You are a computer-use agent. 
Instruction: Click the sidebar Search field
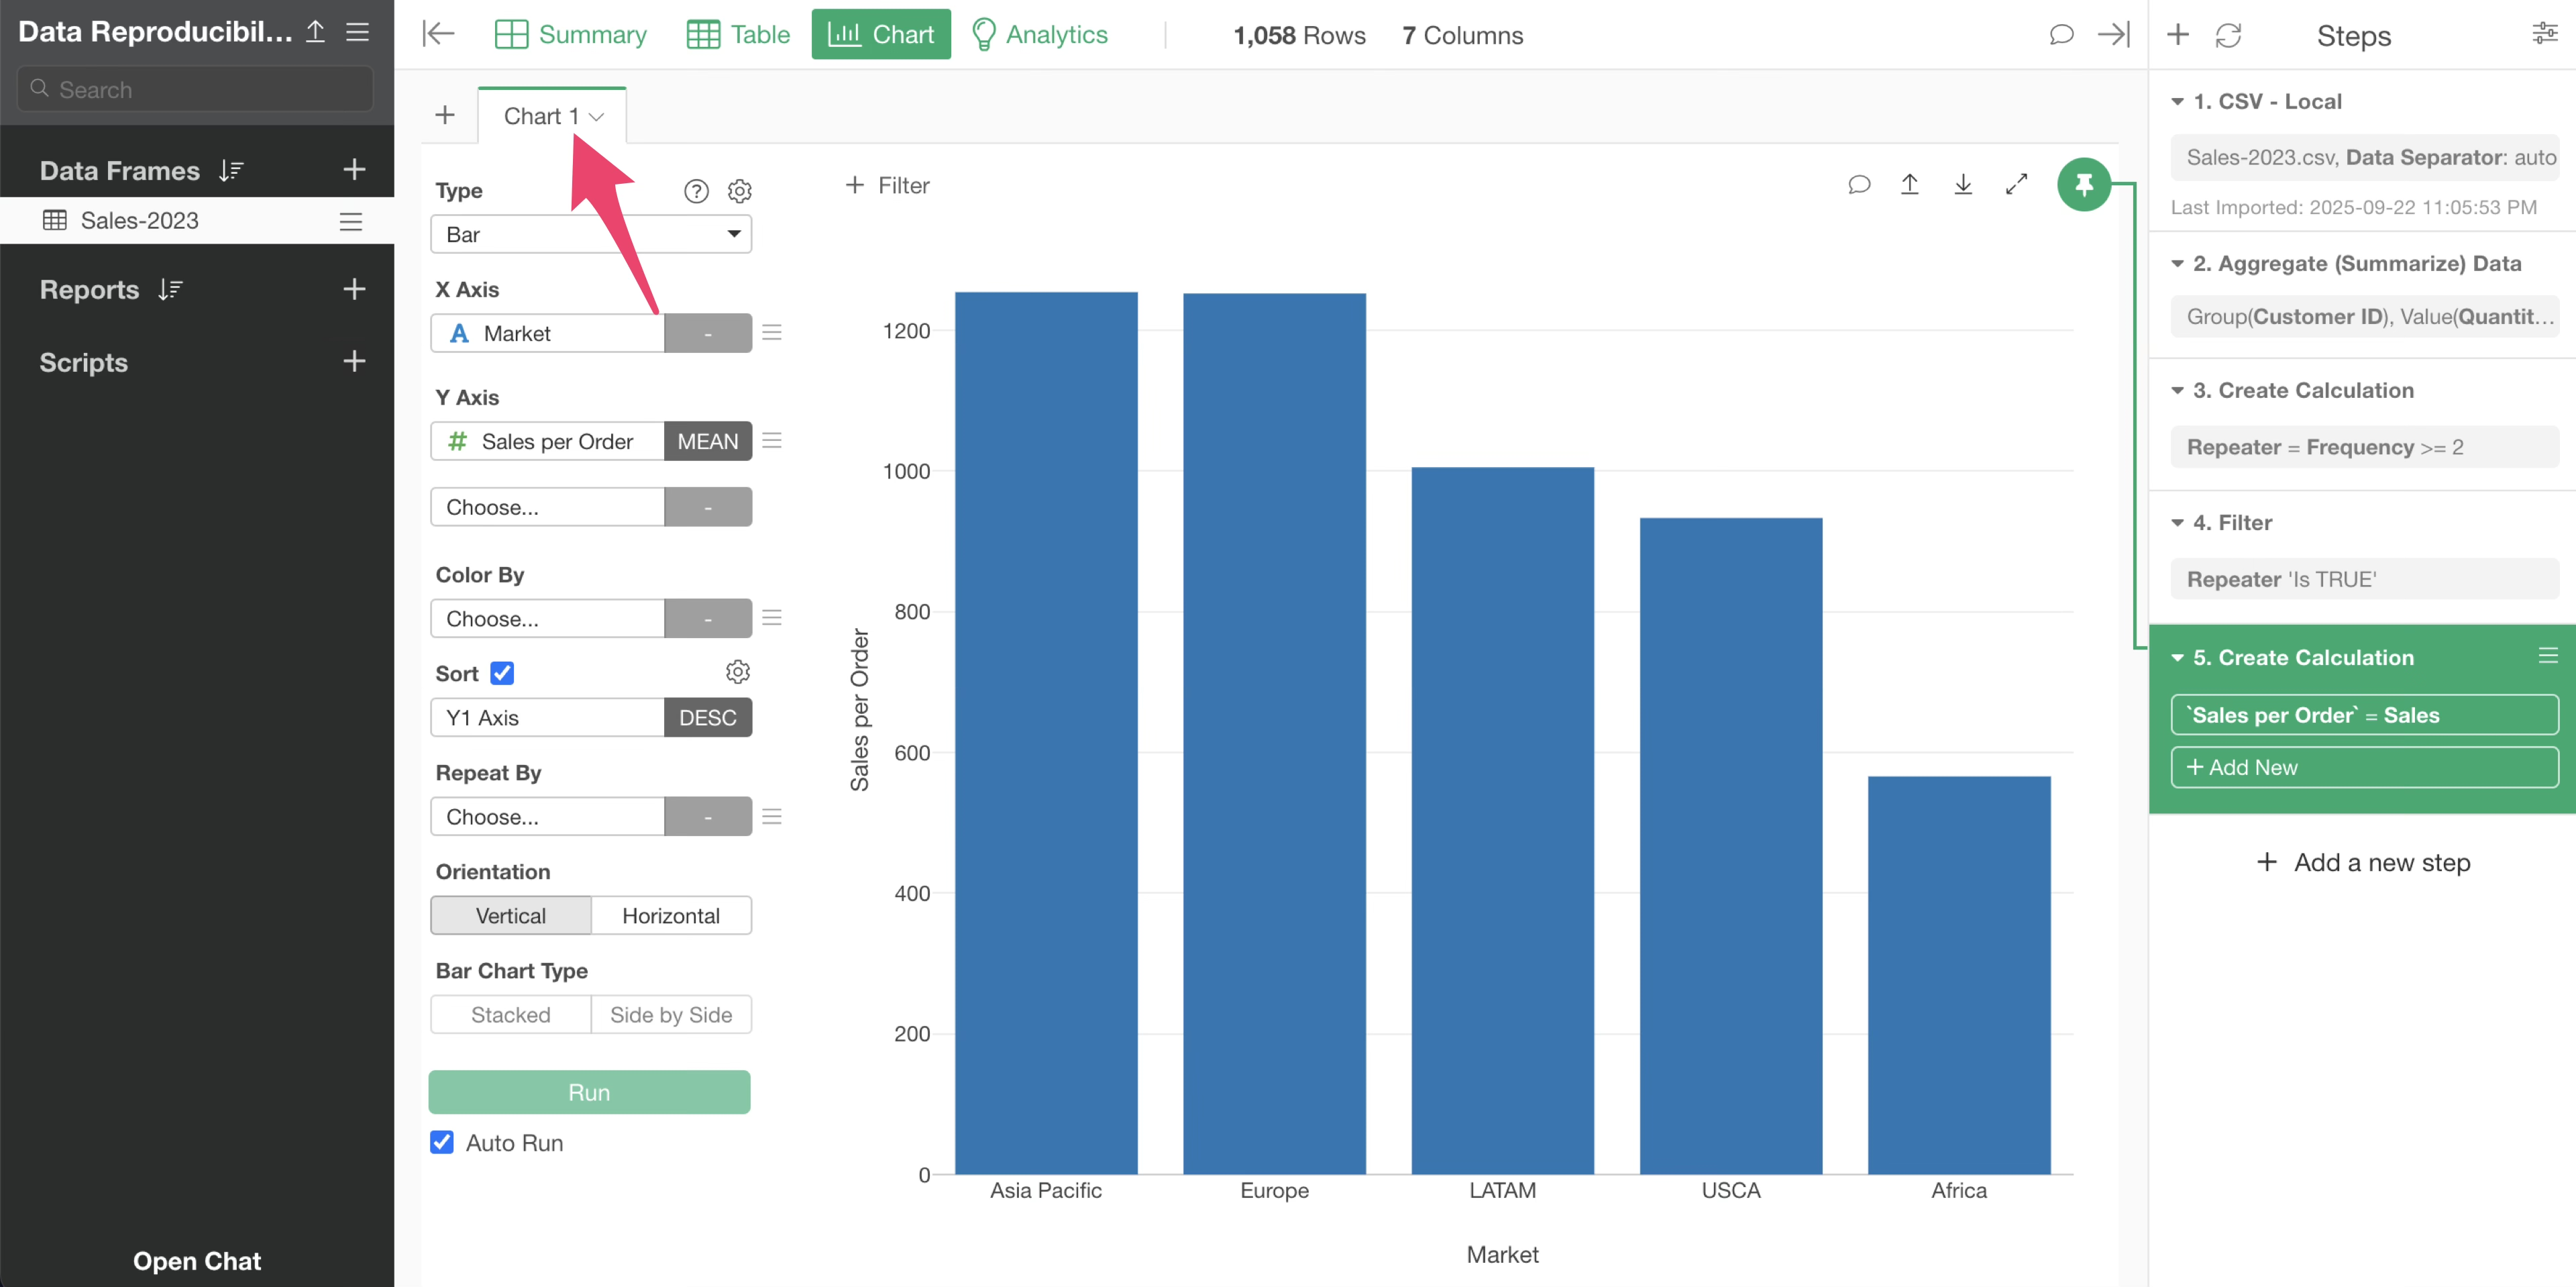[x=196, y=89]
